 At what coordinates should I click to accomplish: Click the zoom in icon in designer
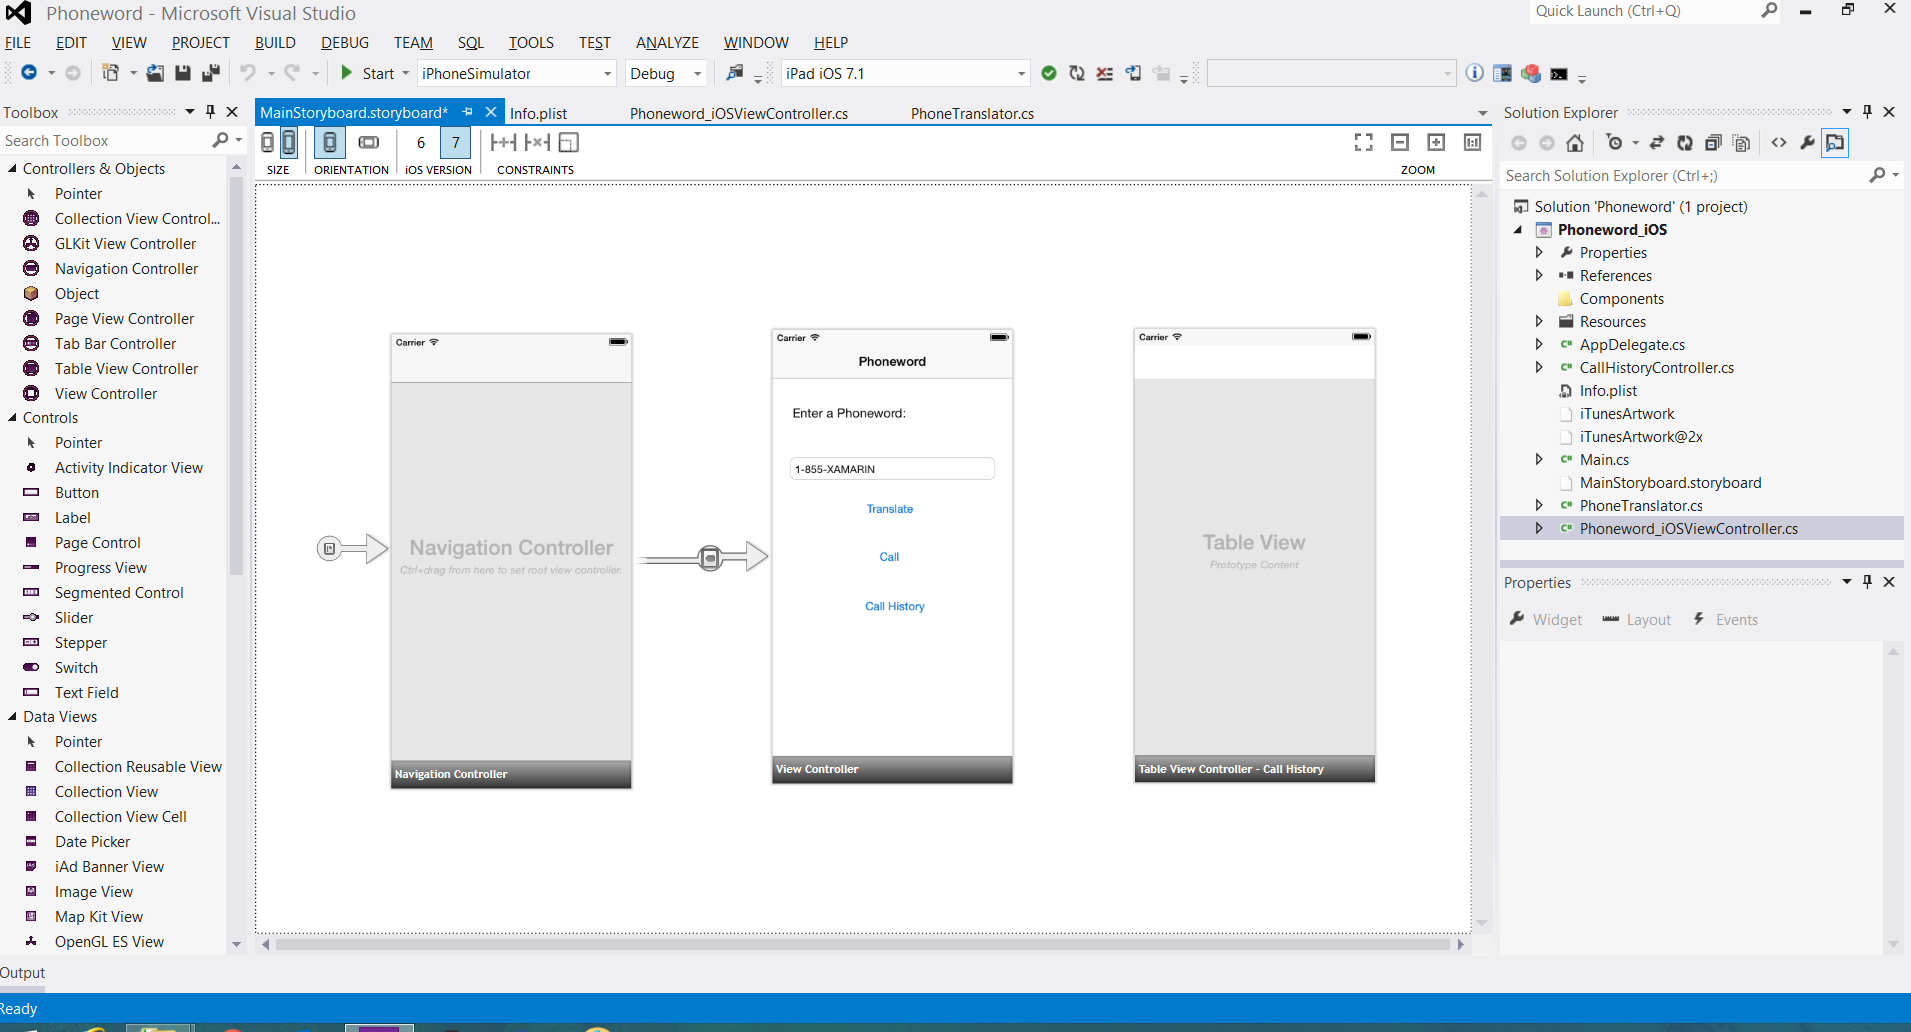point(1436,142)
